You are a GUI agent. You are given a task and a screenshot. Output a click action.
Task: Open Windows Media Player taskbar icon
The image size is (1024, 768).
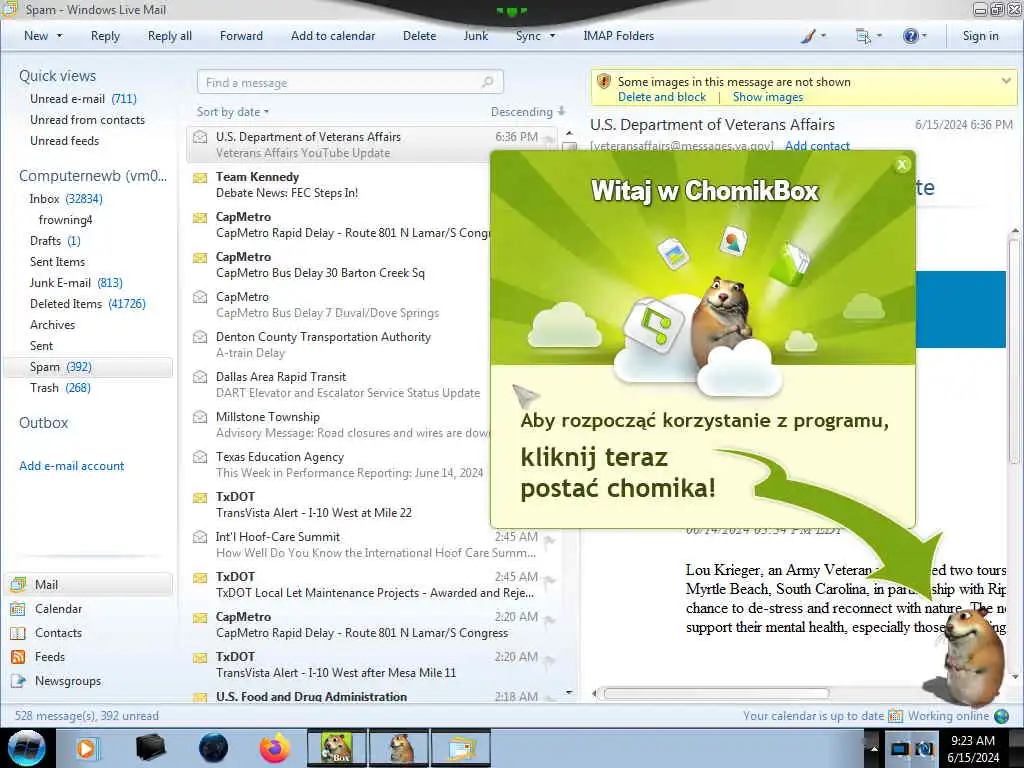click(86, 748)
